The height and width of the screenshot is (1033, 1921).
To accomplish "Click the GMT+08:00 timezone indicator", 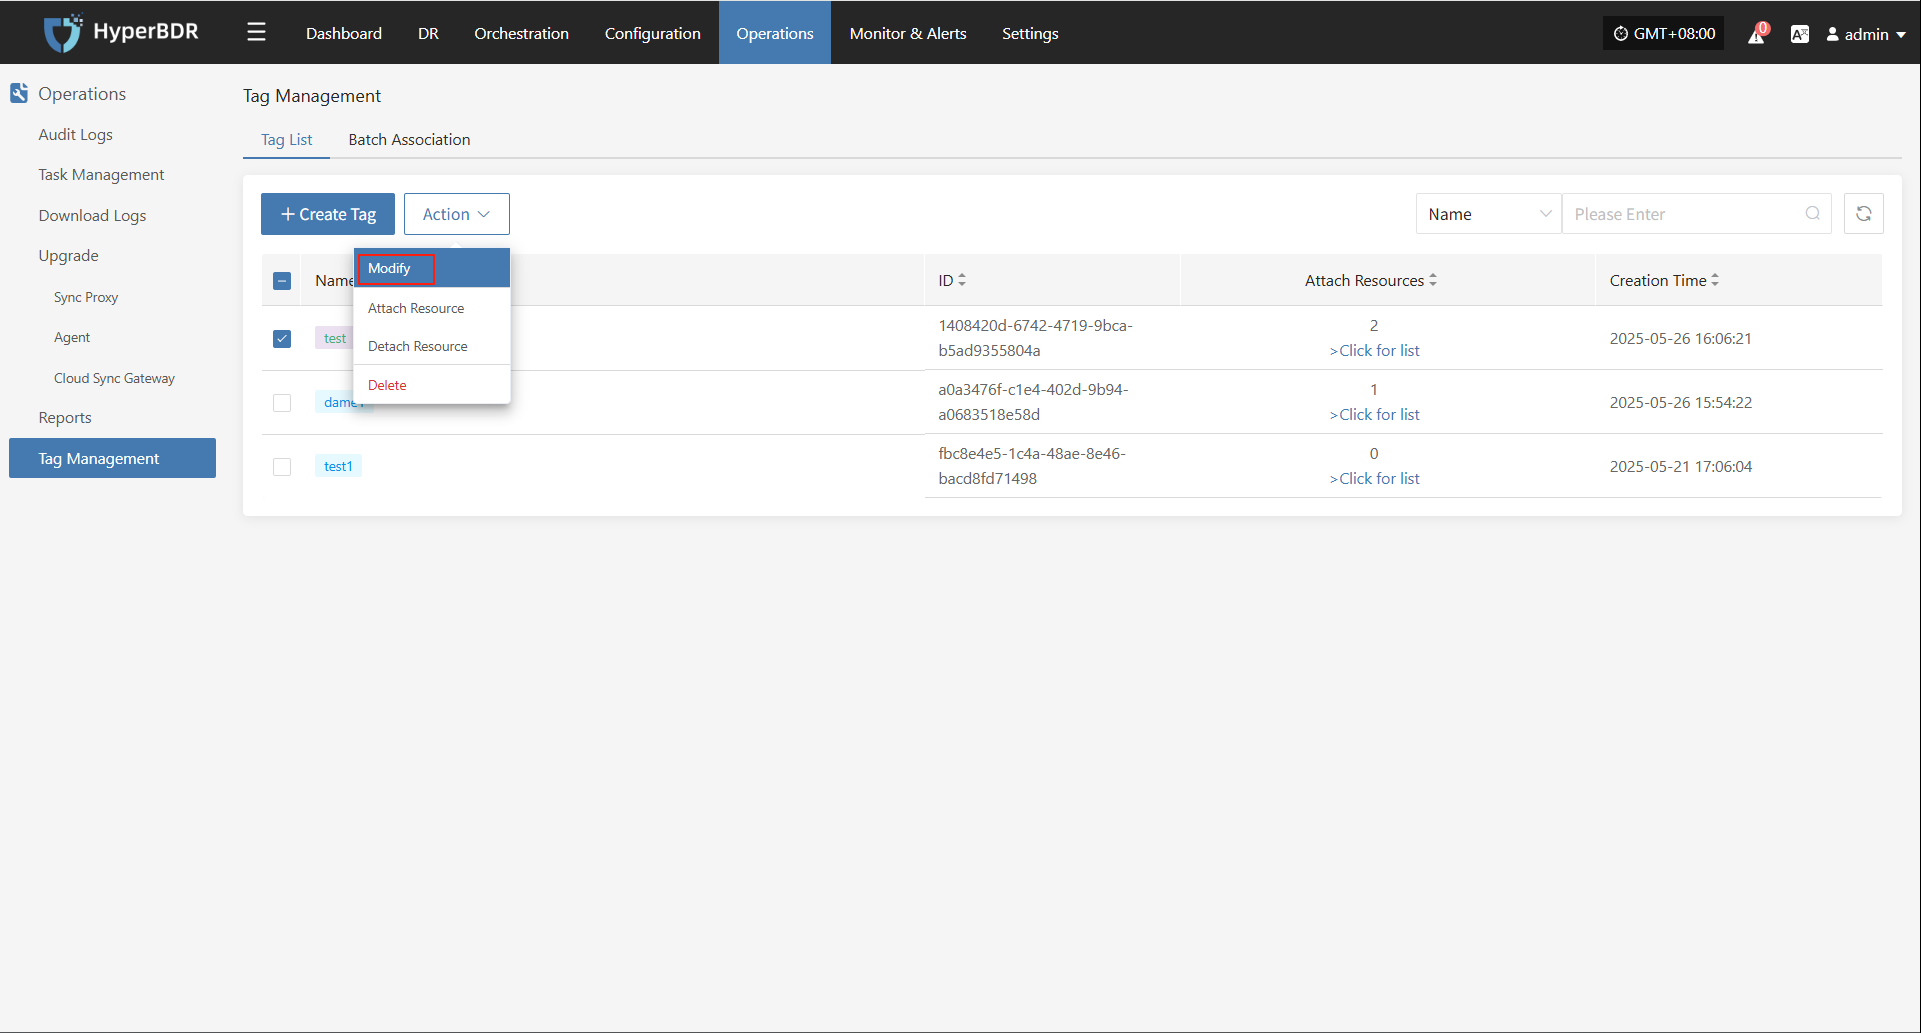I will tap(1664, 33).
